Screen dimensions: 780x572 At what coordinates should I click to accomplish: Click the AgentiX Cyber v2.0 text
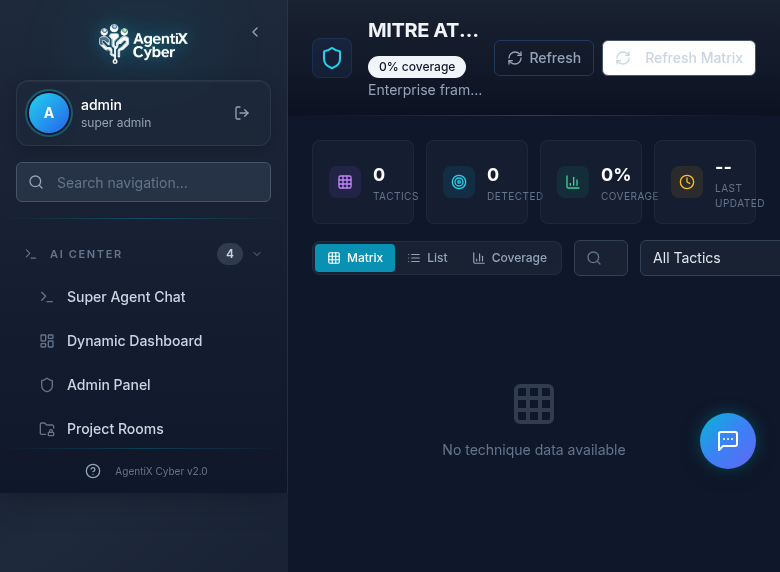point(161,471)
